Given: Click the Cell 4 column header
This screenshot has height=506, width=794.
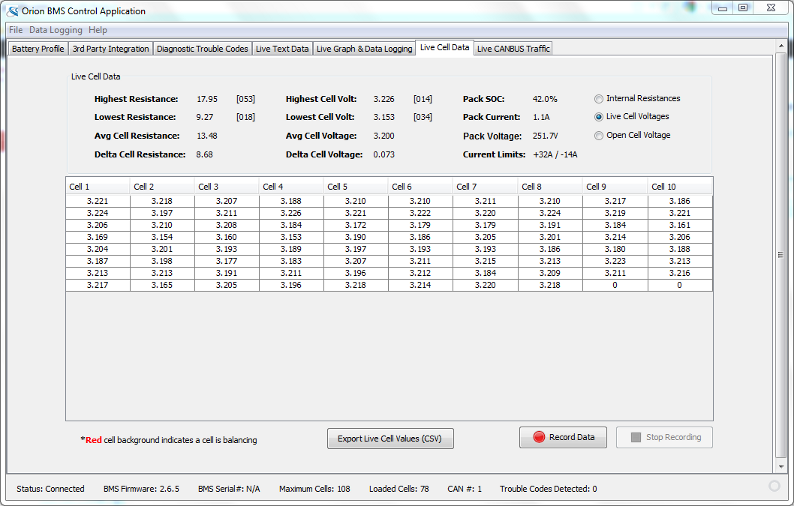Looking at the screenshot, I should (x=291, y=186).
